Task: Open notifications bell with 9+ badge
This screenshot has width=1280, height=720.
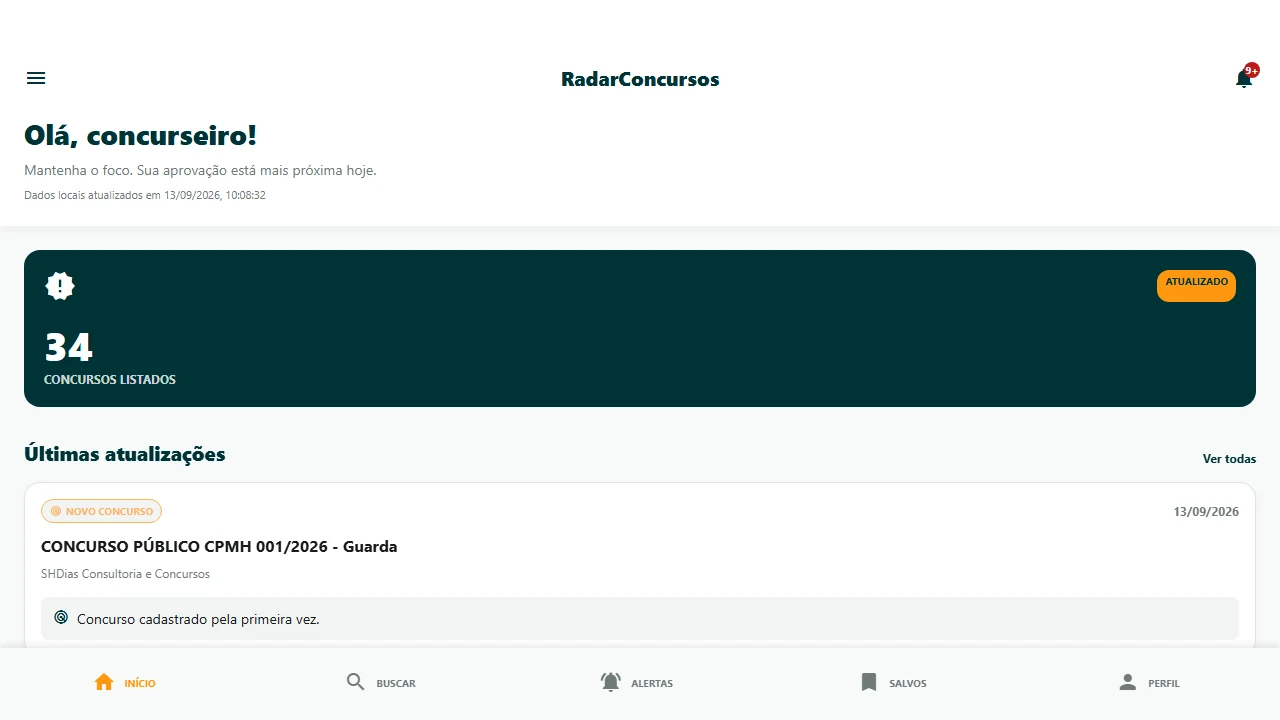Action: 1244,78
